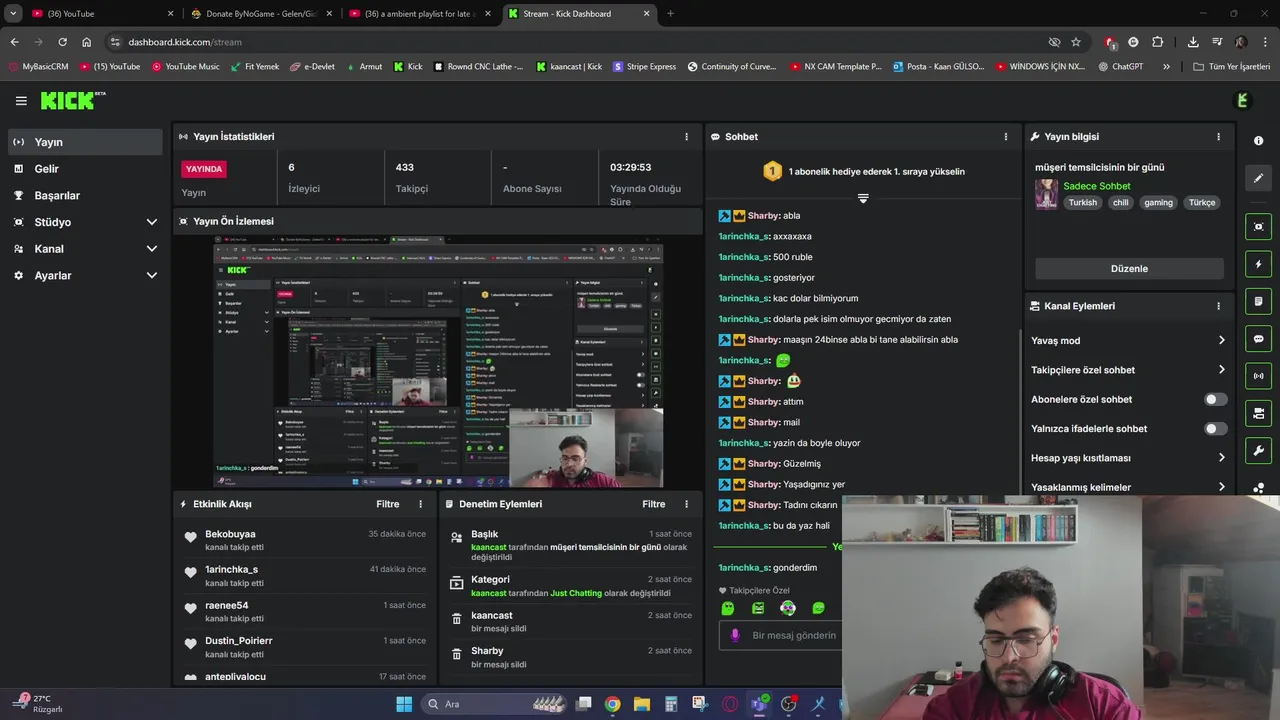Image resolution: width=1280 pixels, height=720 pixels.
Task: Show more bookmarks with double chevron
Action: (1166, 66)
